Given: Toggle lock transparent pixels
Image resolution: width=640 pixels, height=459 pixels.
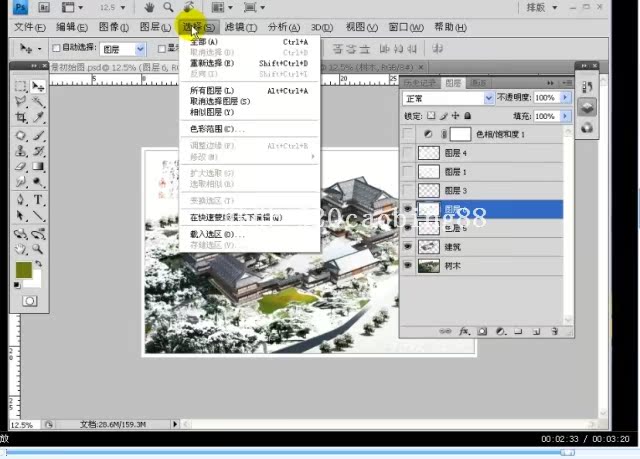Looking at the screenshot, I should [x=431, y=116].
